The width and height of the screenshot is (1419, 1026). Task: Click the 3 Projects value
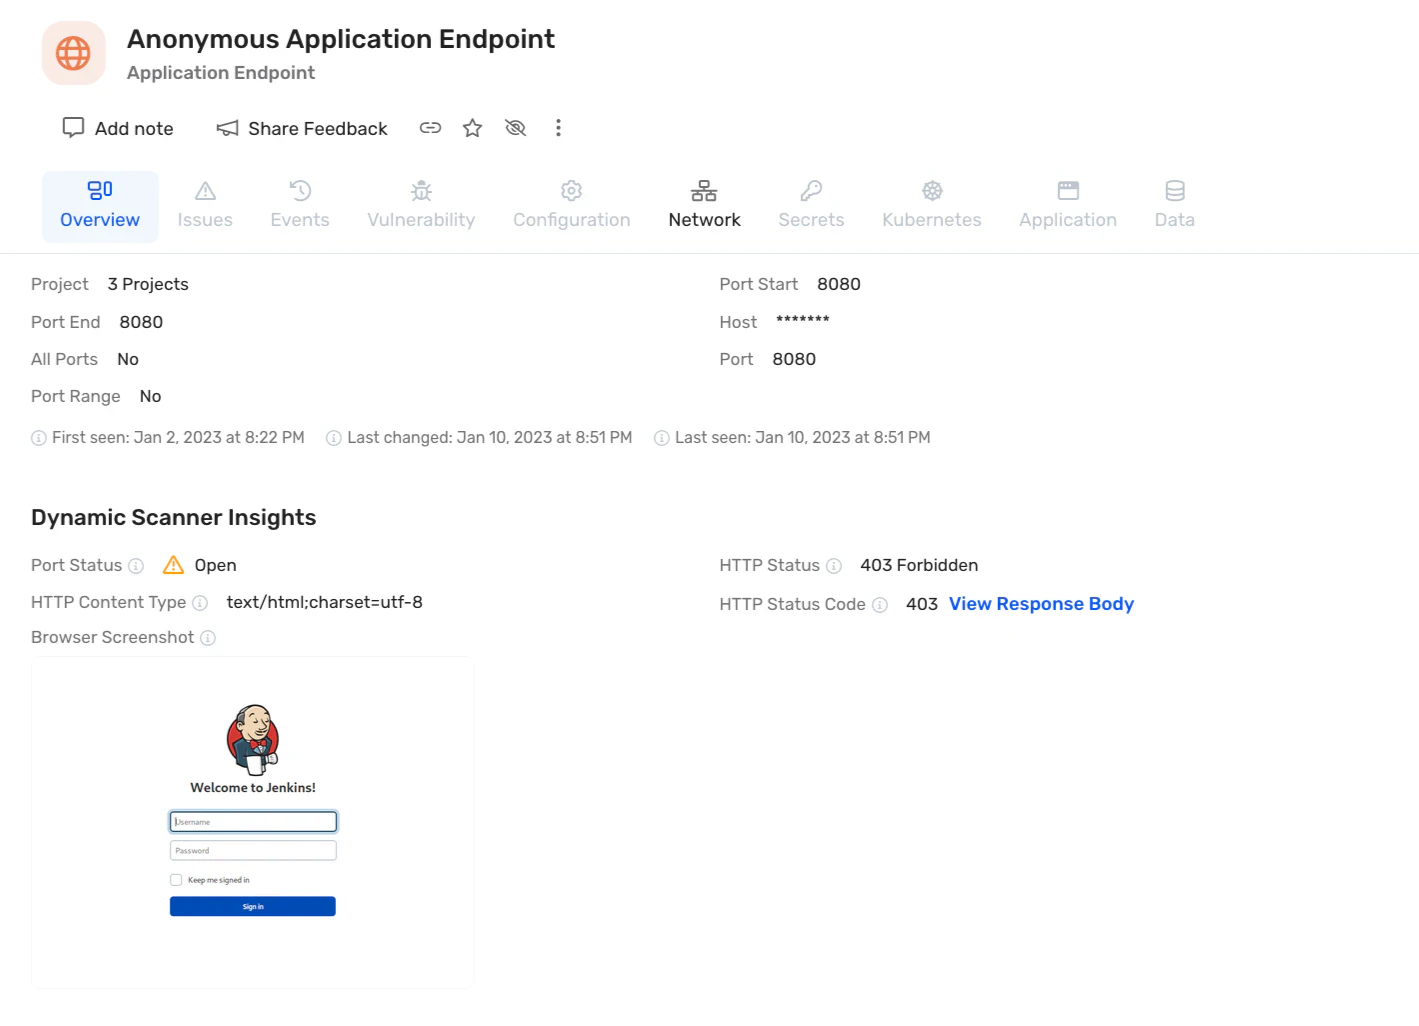148,284
